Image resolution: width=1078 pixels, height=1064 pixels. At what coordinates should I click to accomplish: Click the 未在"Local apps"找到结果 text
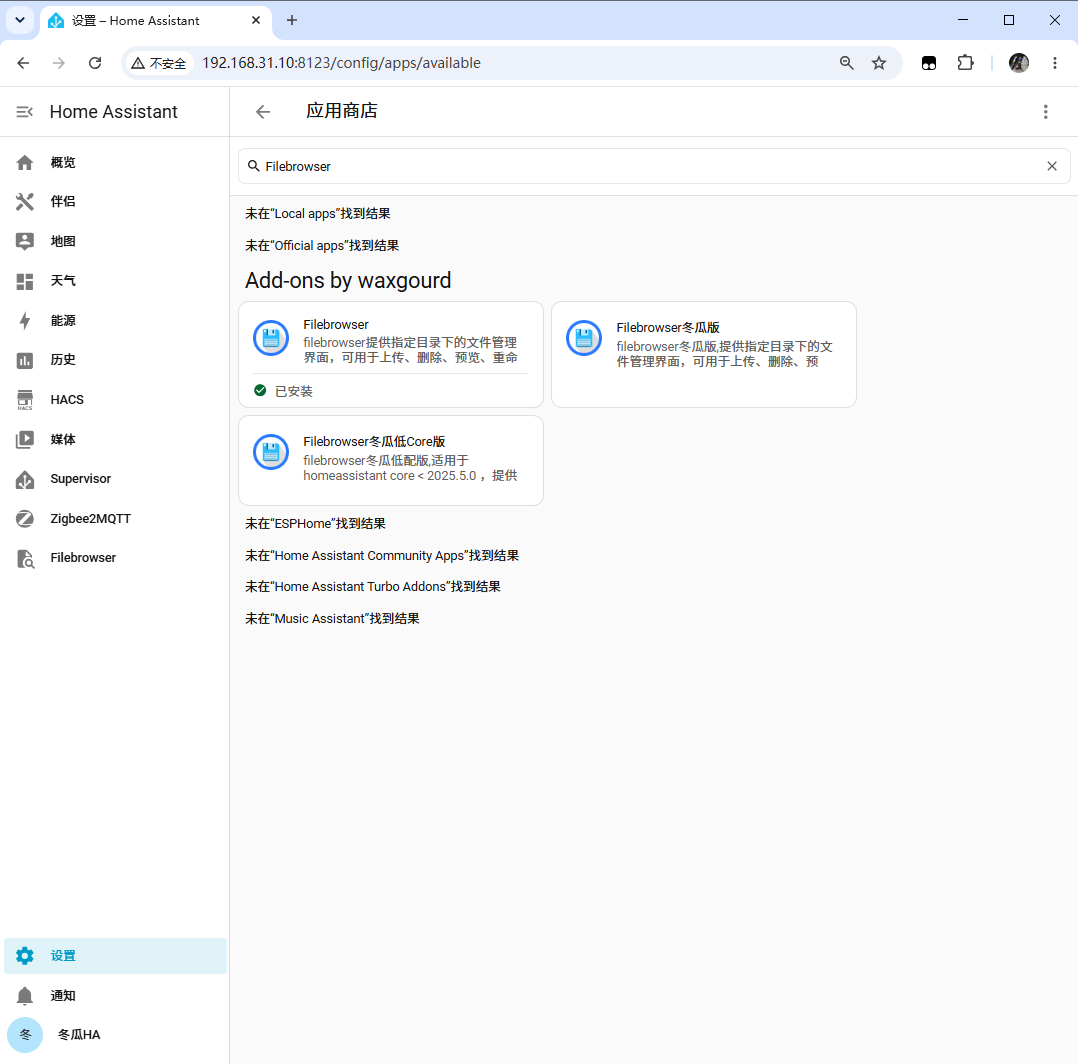[318, 214]
